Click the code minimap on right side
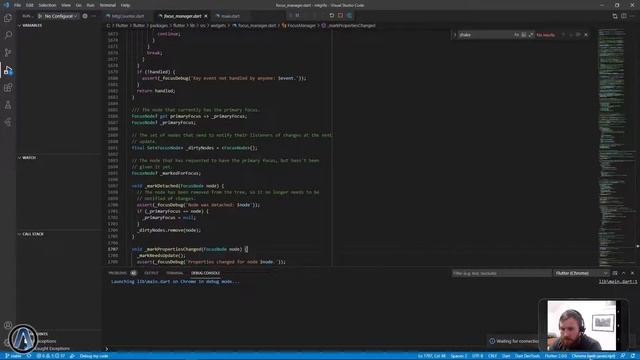The width and height of the screenshot is (640, 360). pos(616,147)
